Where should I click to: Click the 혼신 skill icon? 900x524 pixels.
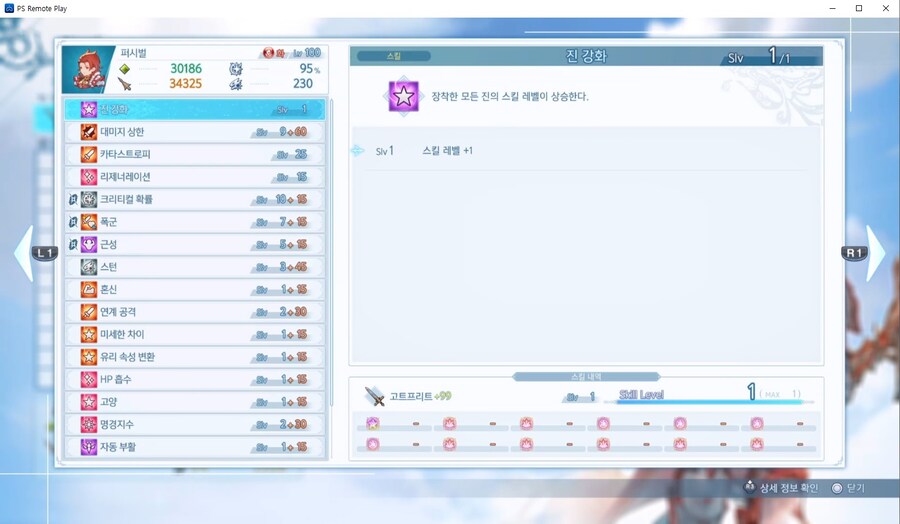coord(88,289)
